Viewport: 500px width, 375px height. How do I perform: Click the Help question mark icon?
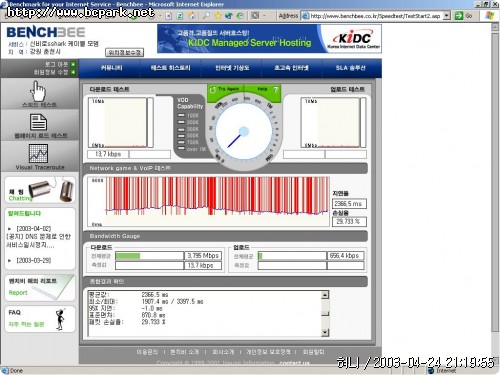[275, 90]
